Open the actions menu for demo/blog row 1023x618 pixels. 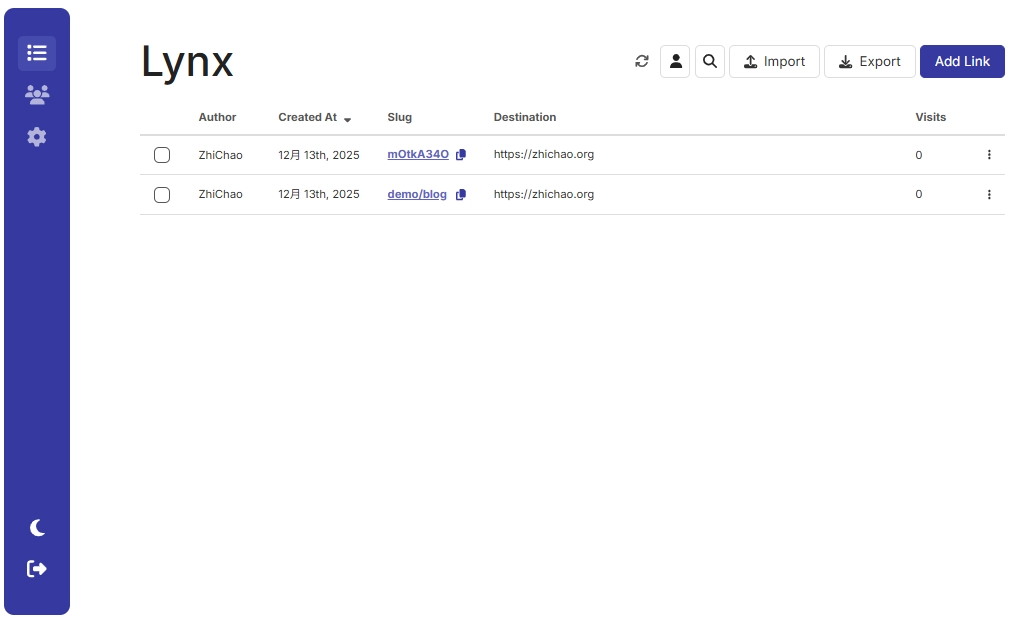click(989, 195)
